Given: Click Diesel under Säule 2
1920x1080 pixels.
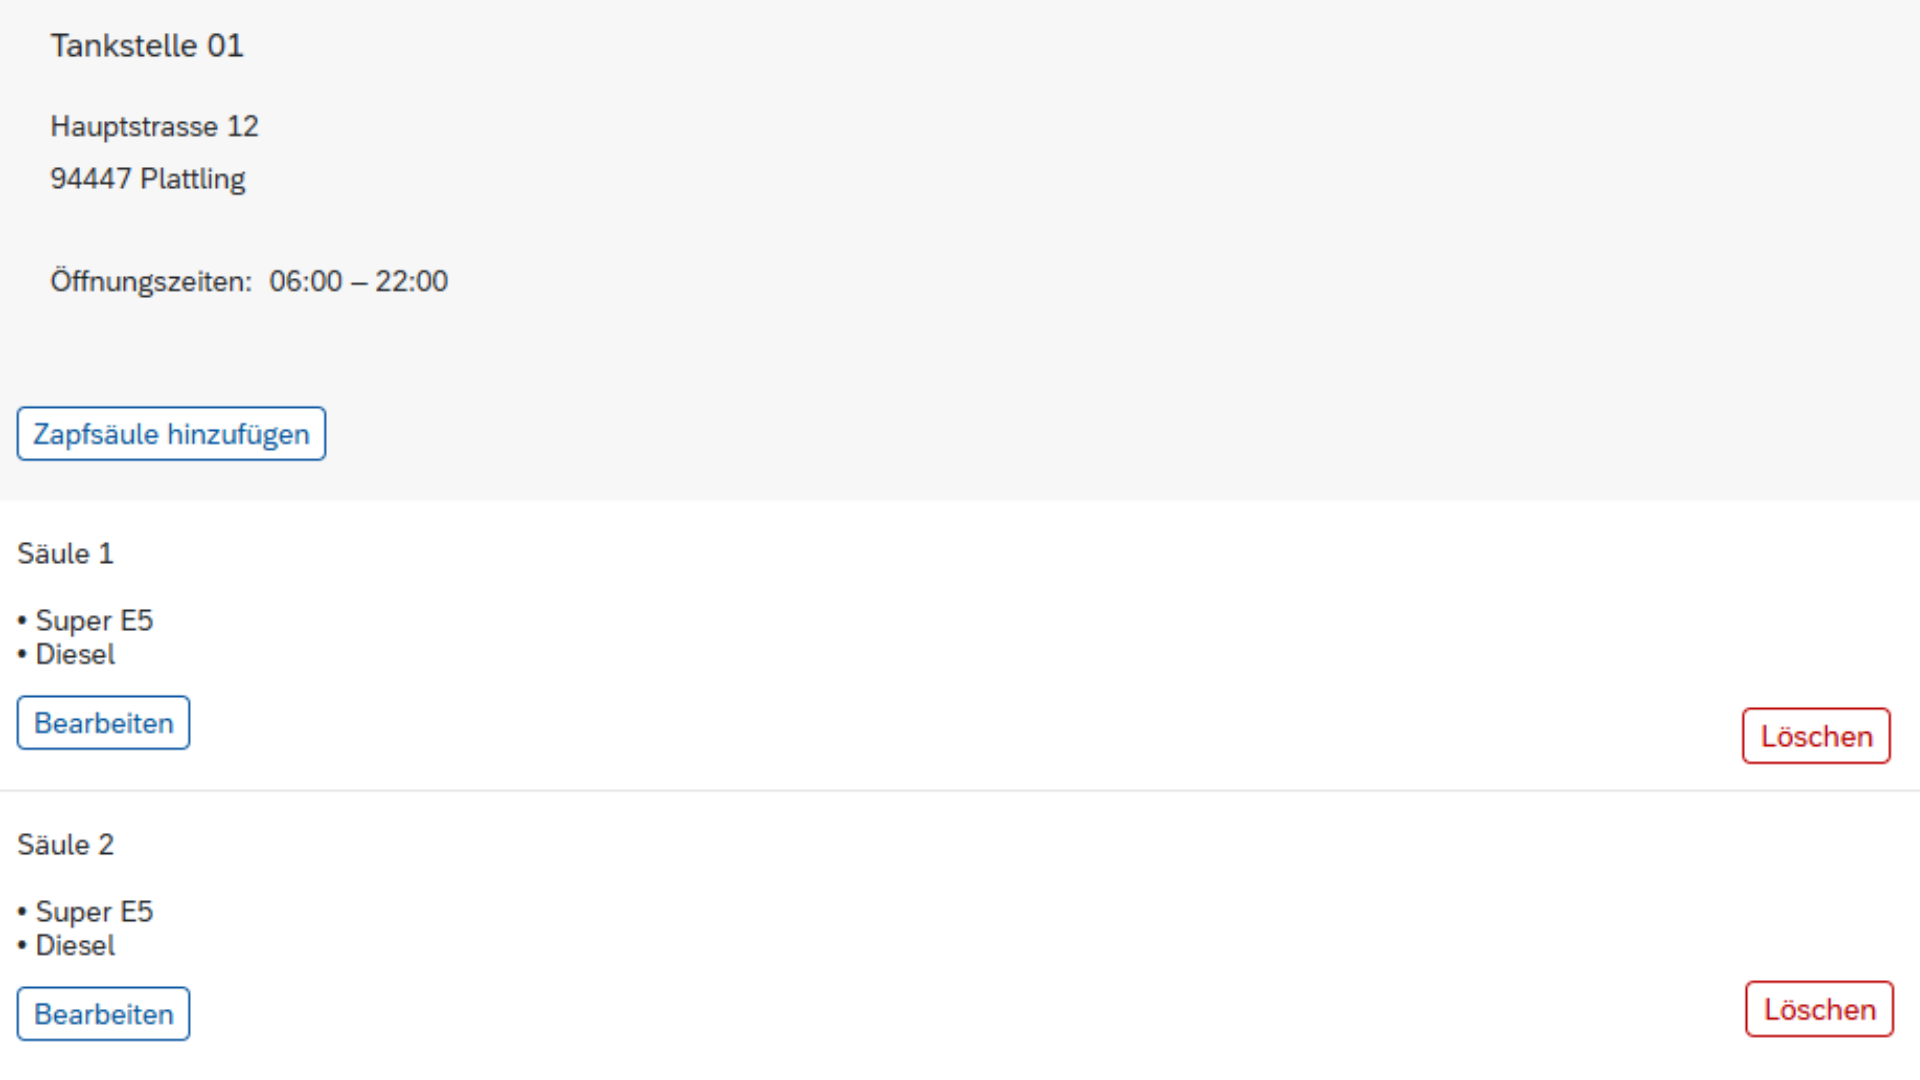Looking at the screenshot, I should (x=75, y=946).
